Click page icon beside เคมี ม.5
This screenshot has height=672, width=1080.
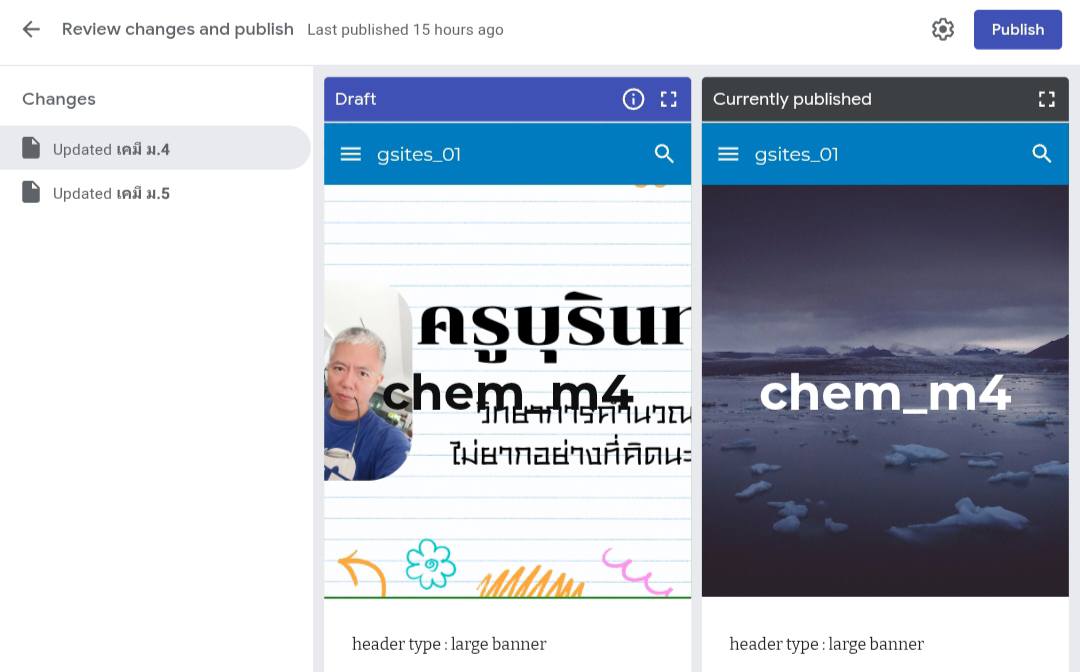pyautogui.click(x=31, y=192)
